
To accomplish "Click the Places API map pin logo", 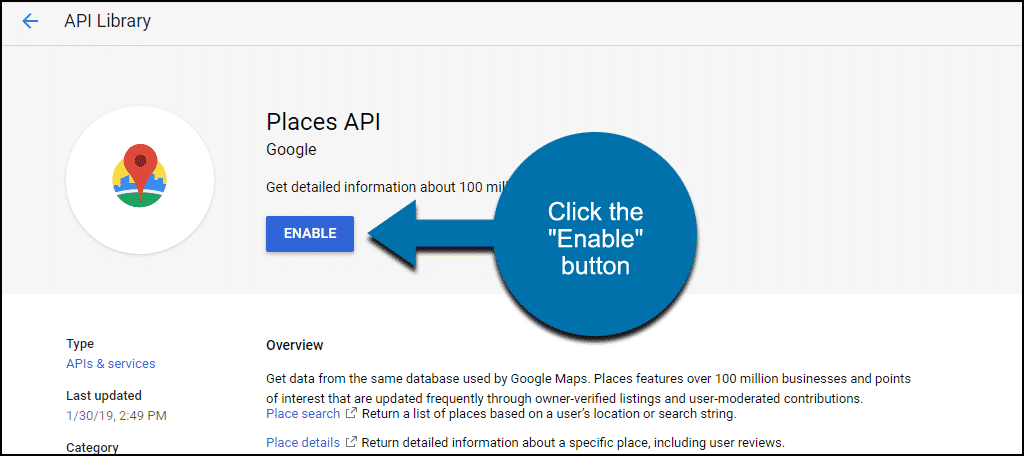I will [139, 176].
